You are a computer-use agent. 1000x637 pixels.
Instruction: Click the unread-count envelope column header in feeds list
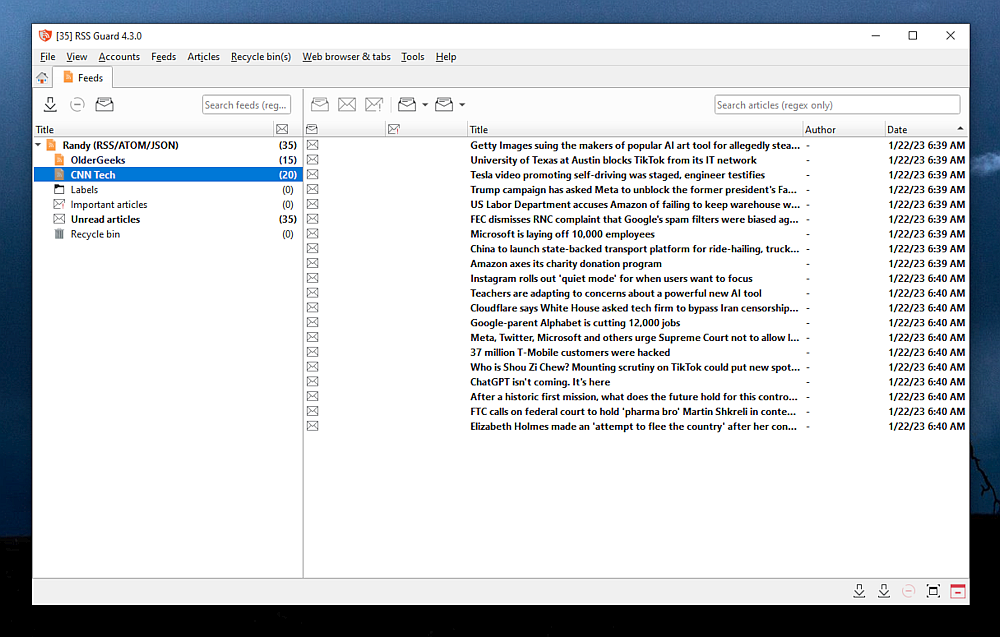tap(282, 129)
